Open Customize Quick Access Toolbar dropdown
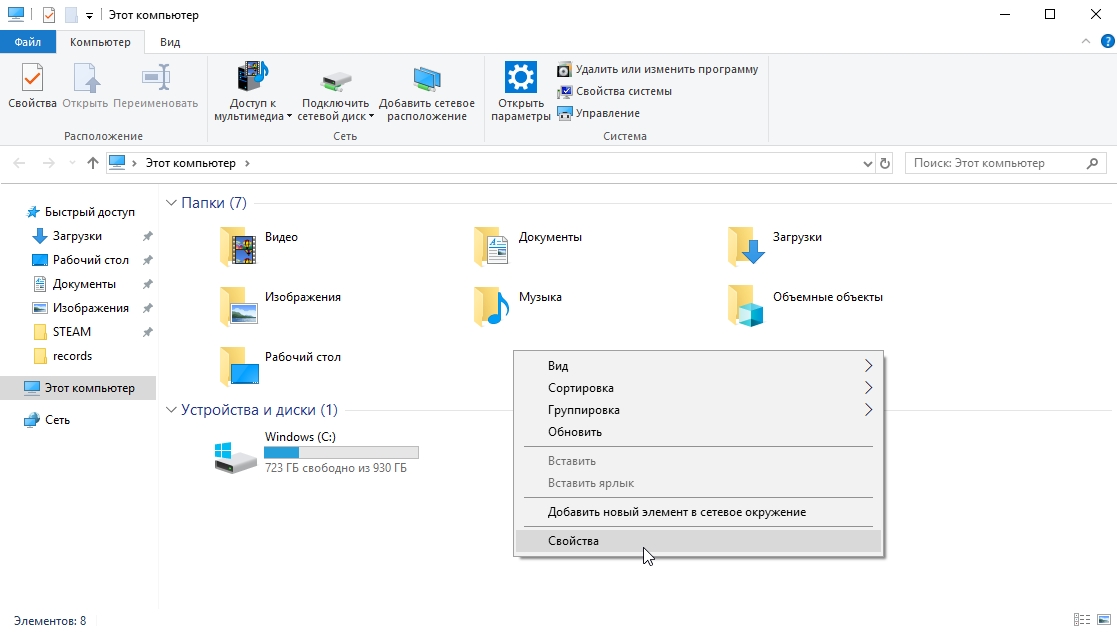 (x=89, y=15)
